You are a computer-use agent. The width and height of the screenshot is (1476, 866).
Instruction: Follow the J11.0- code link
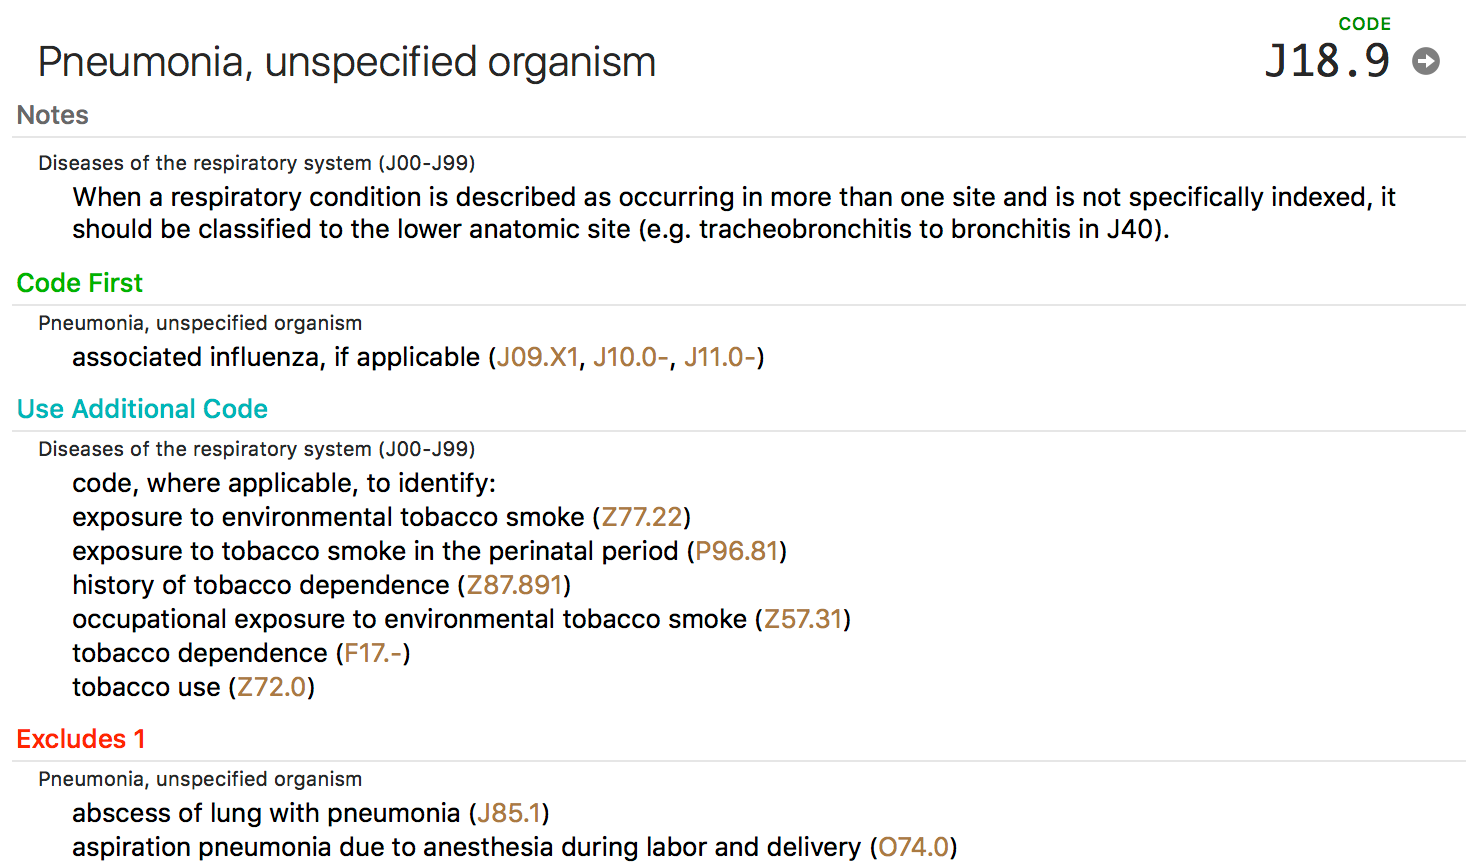[720, 357]
